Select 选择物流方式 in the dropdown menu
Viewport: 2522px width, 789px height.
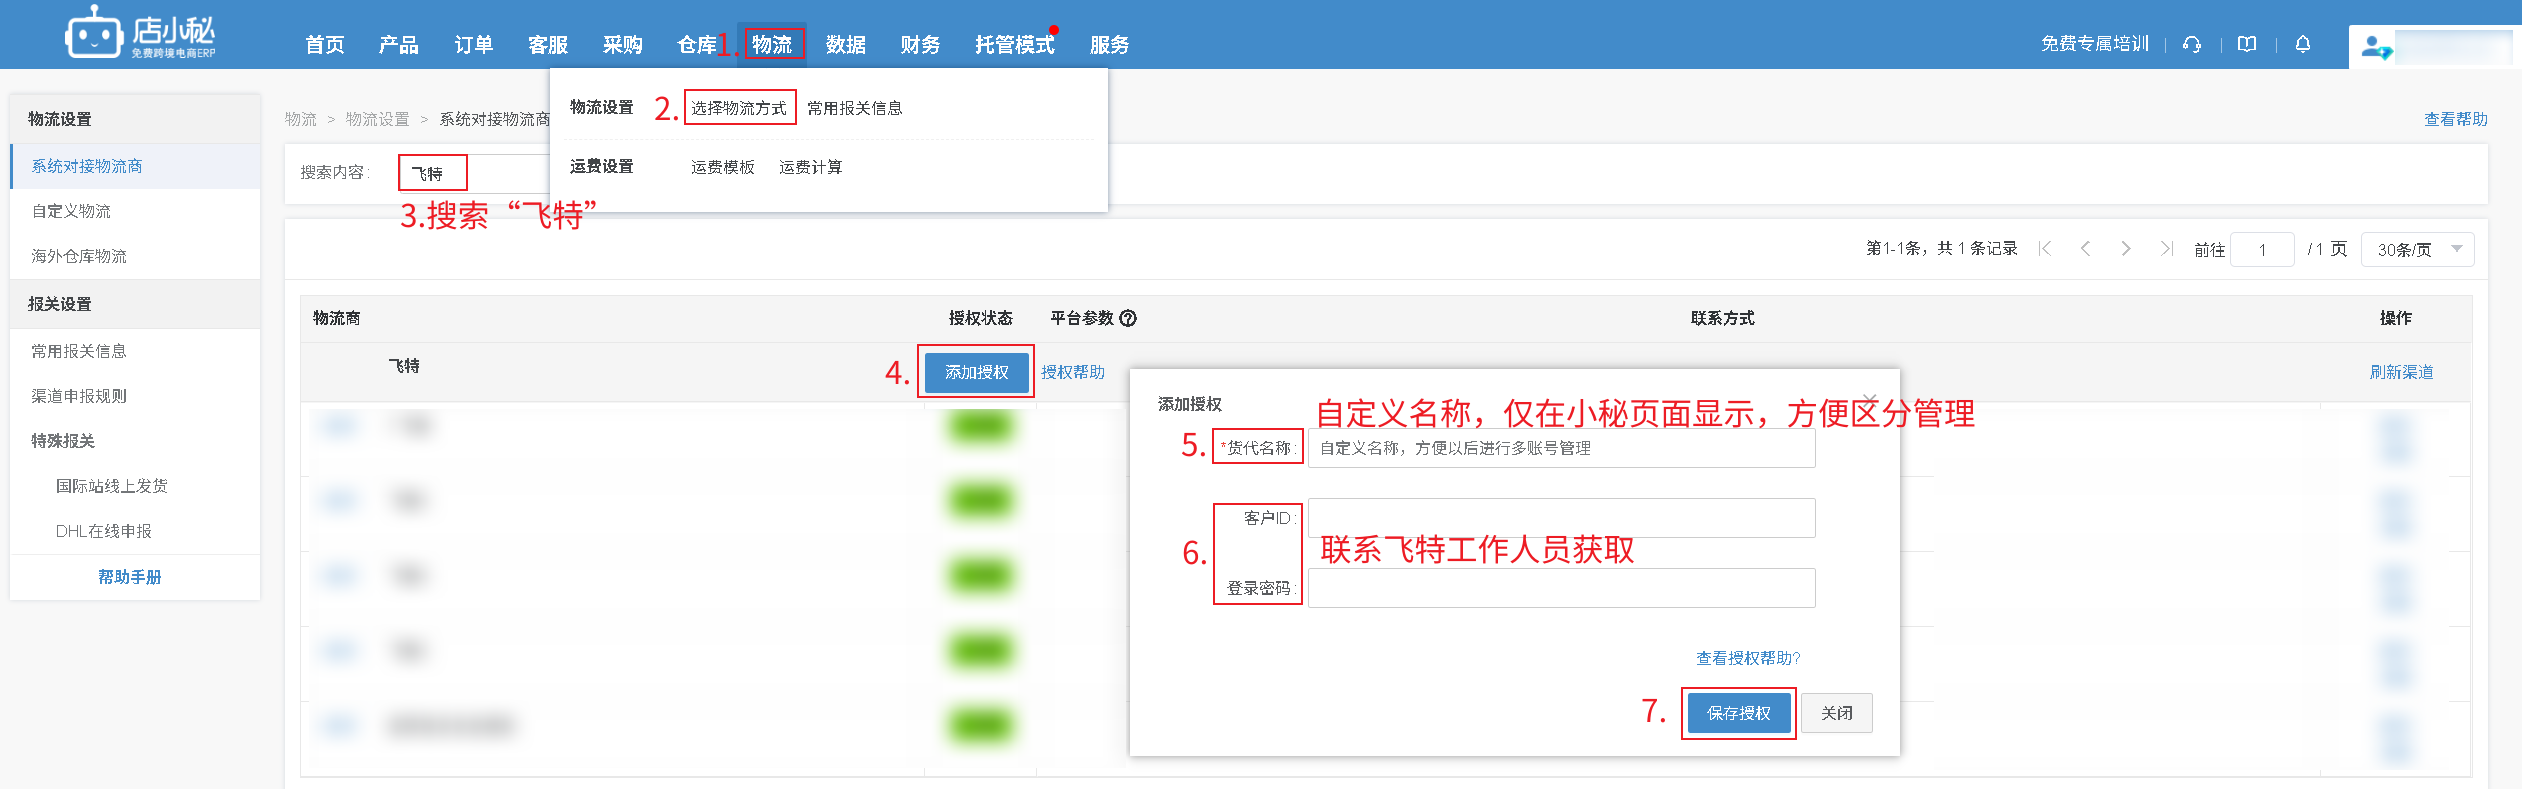pos(739,108)
